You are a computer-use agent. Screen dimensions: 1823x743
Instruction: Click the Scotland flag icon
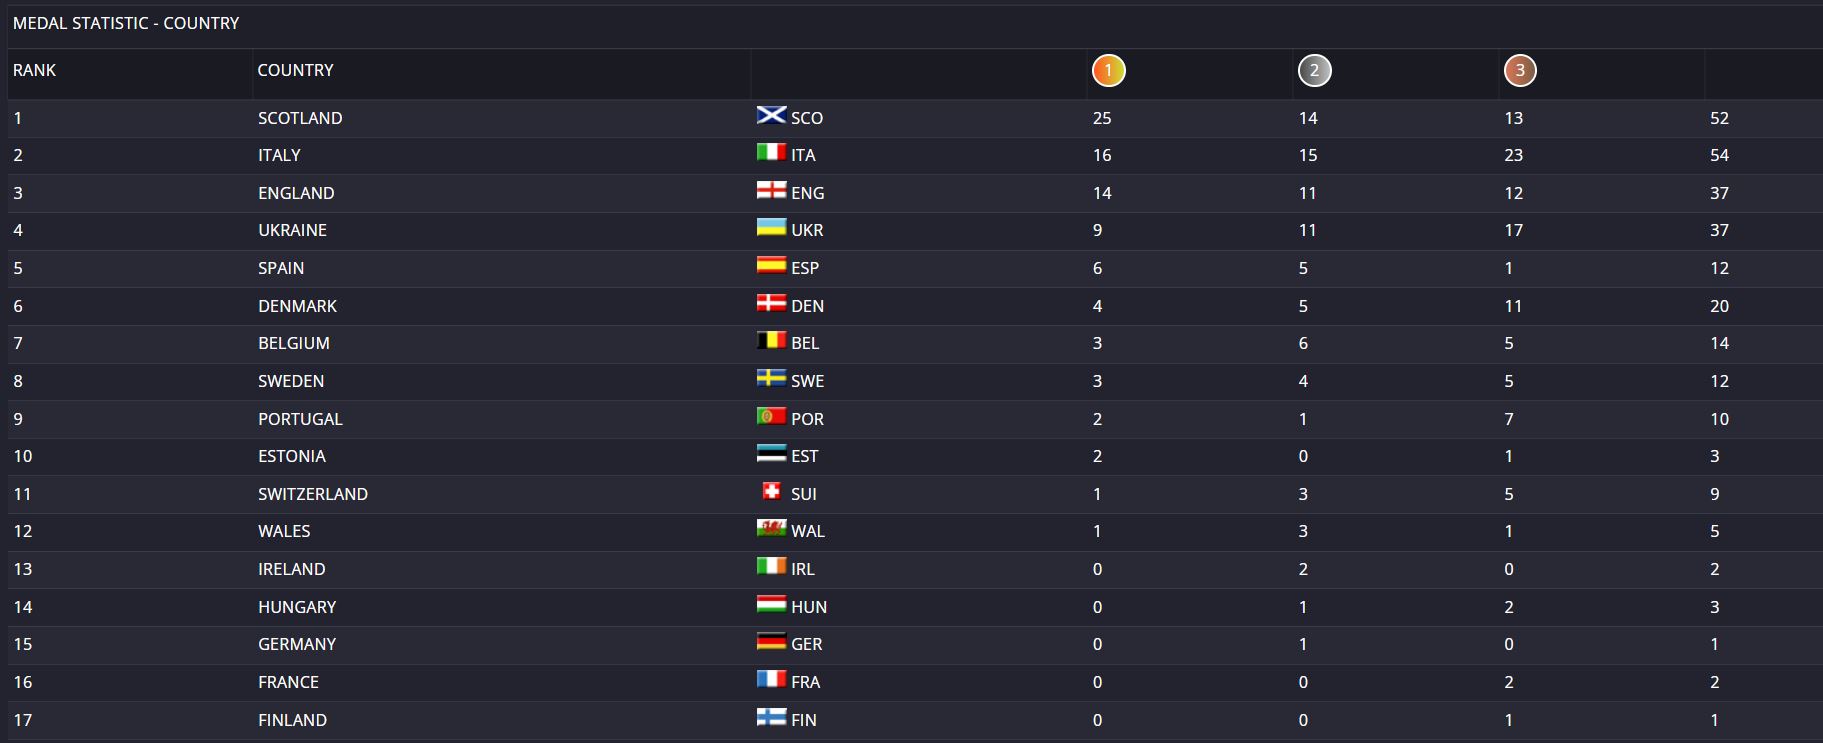click(x=771, y=115)
